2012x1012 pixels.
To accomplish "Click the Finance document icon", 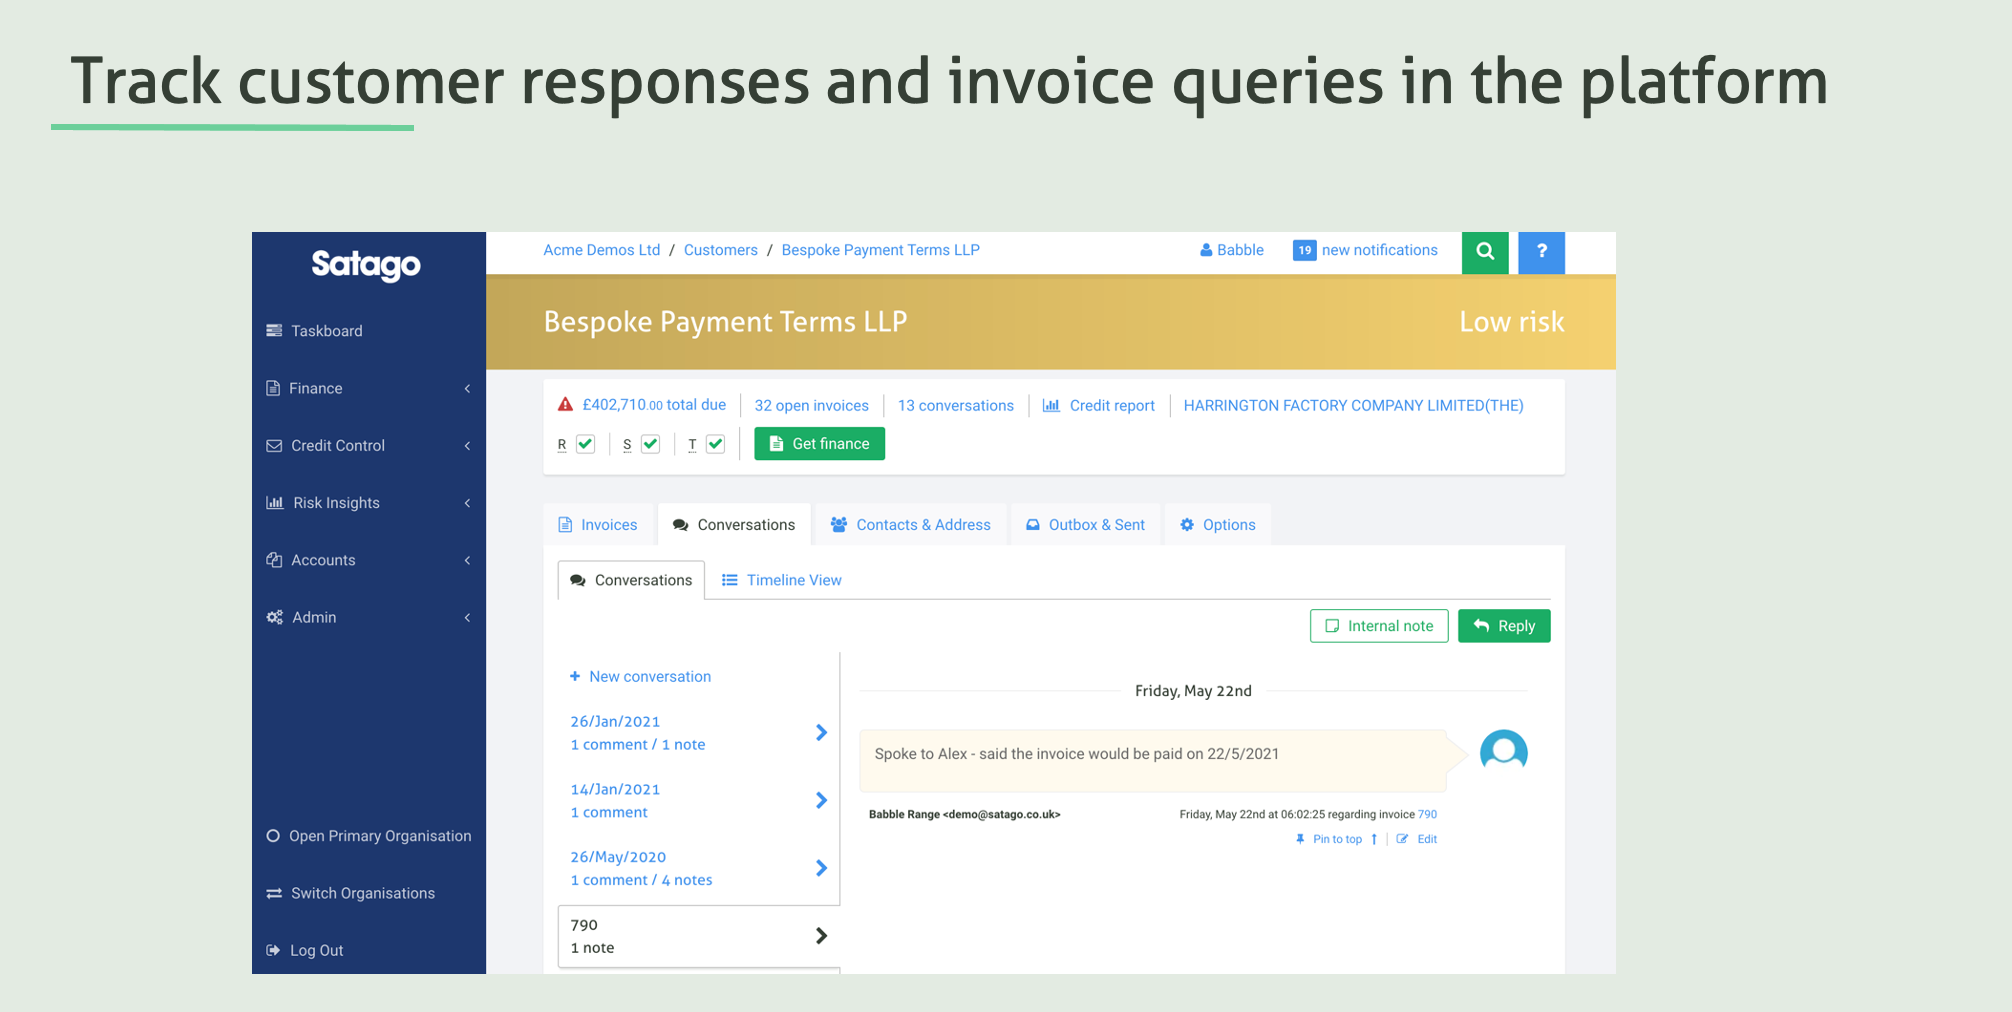I will 273,388.
